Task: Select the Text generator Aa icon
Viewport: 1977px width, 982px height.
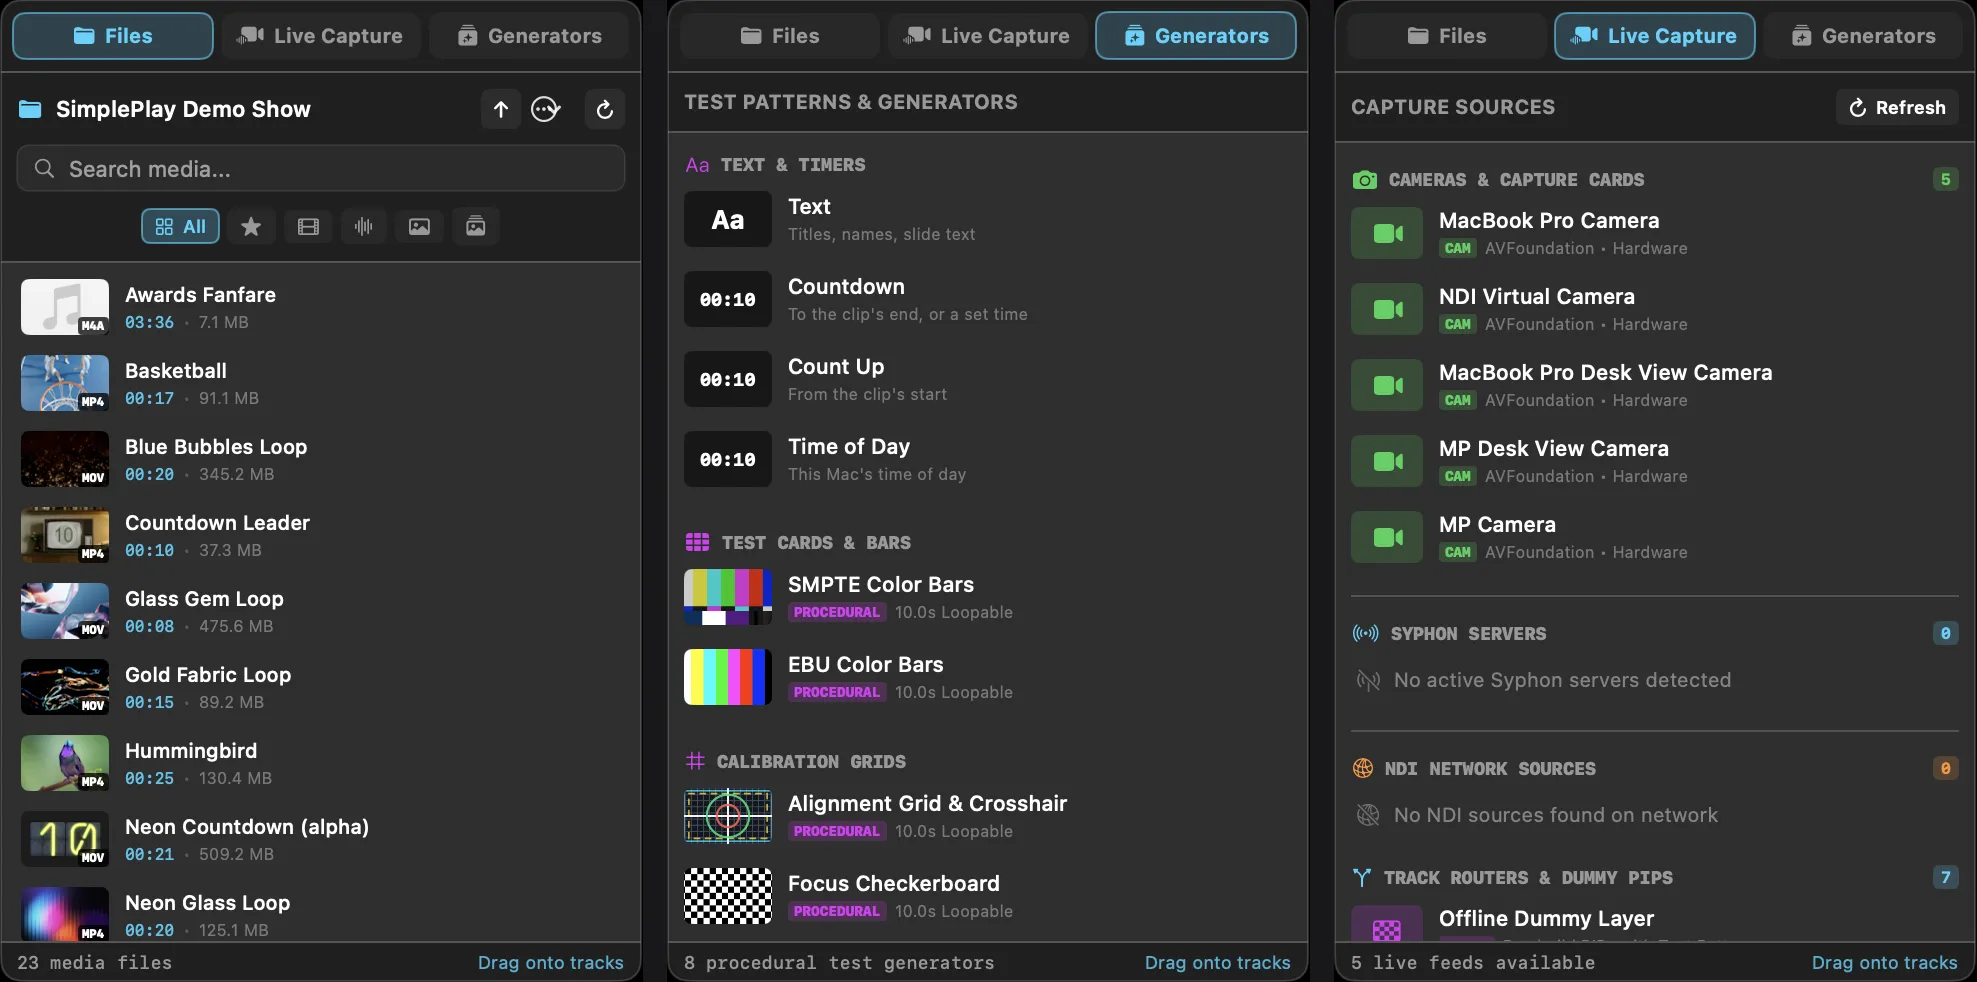Action: [728, 219]
